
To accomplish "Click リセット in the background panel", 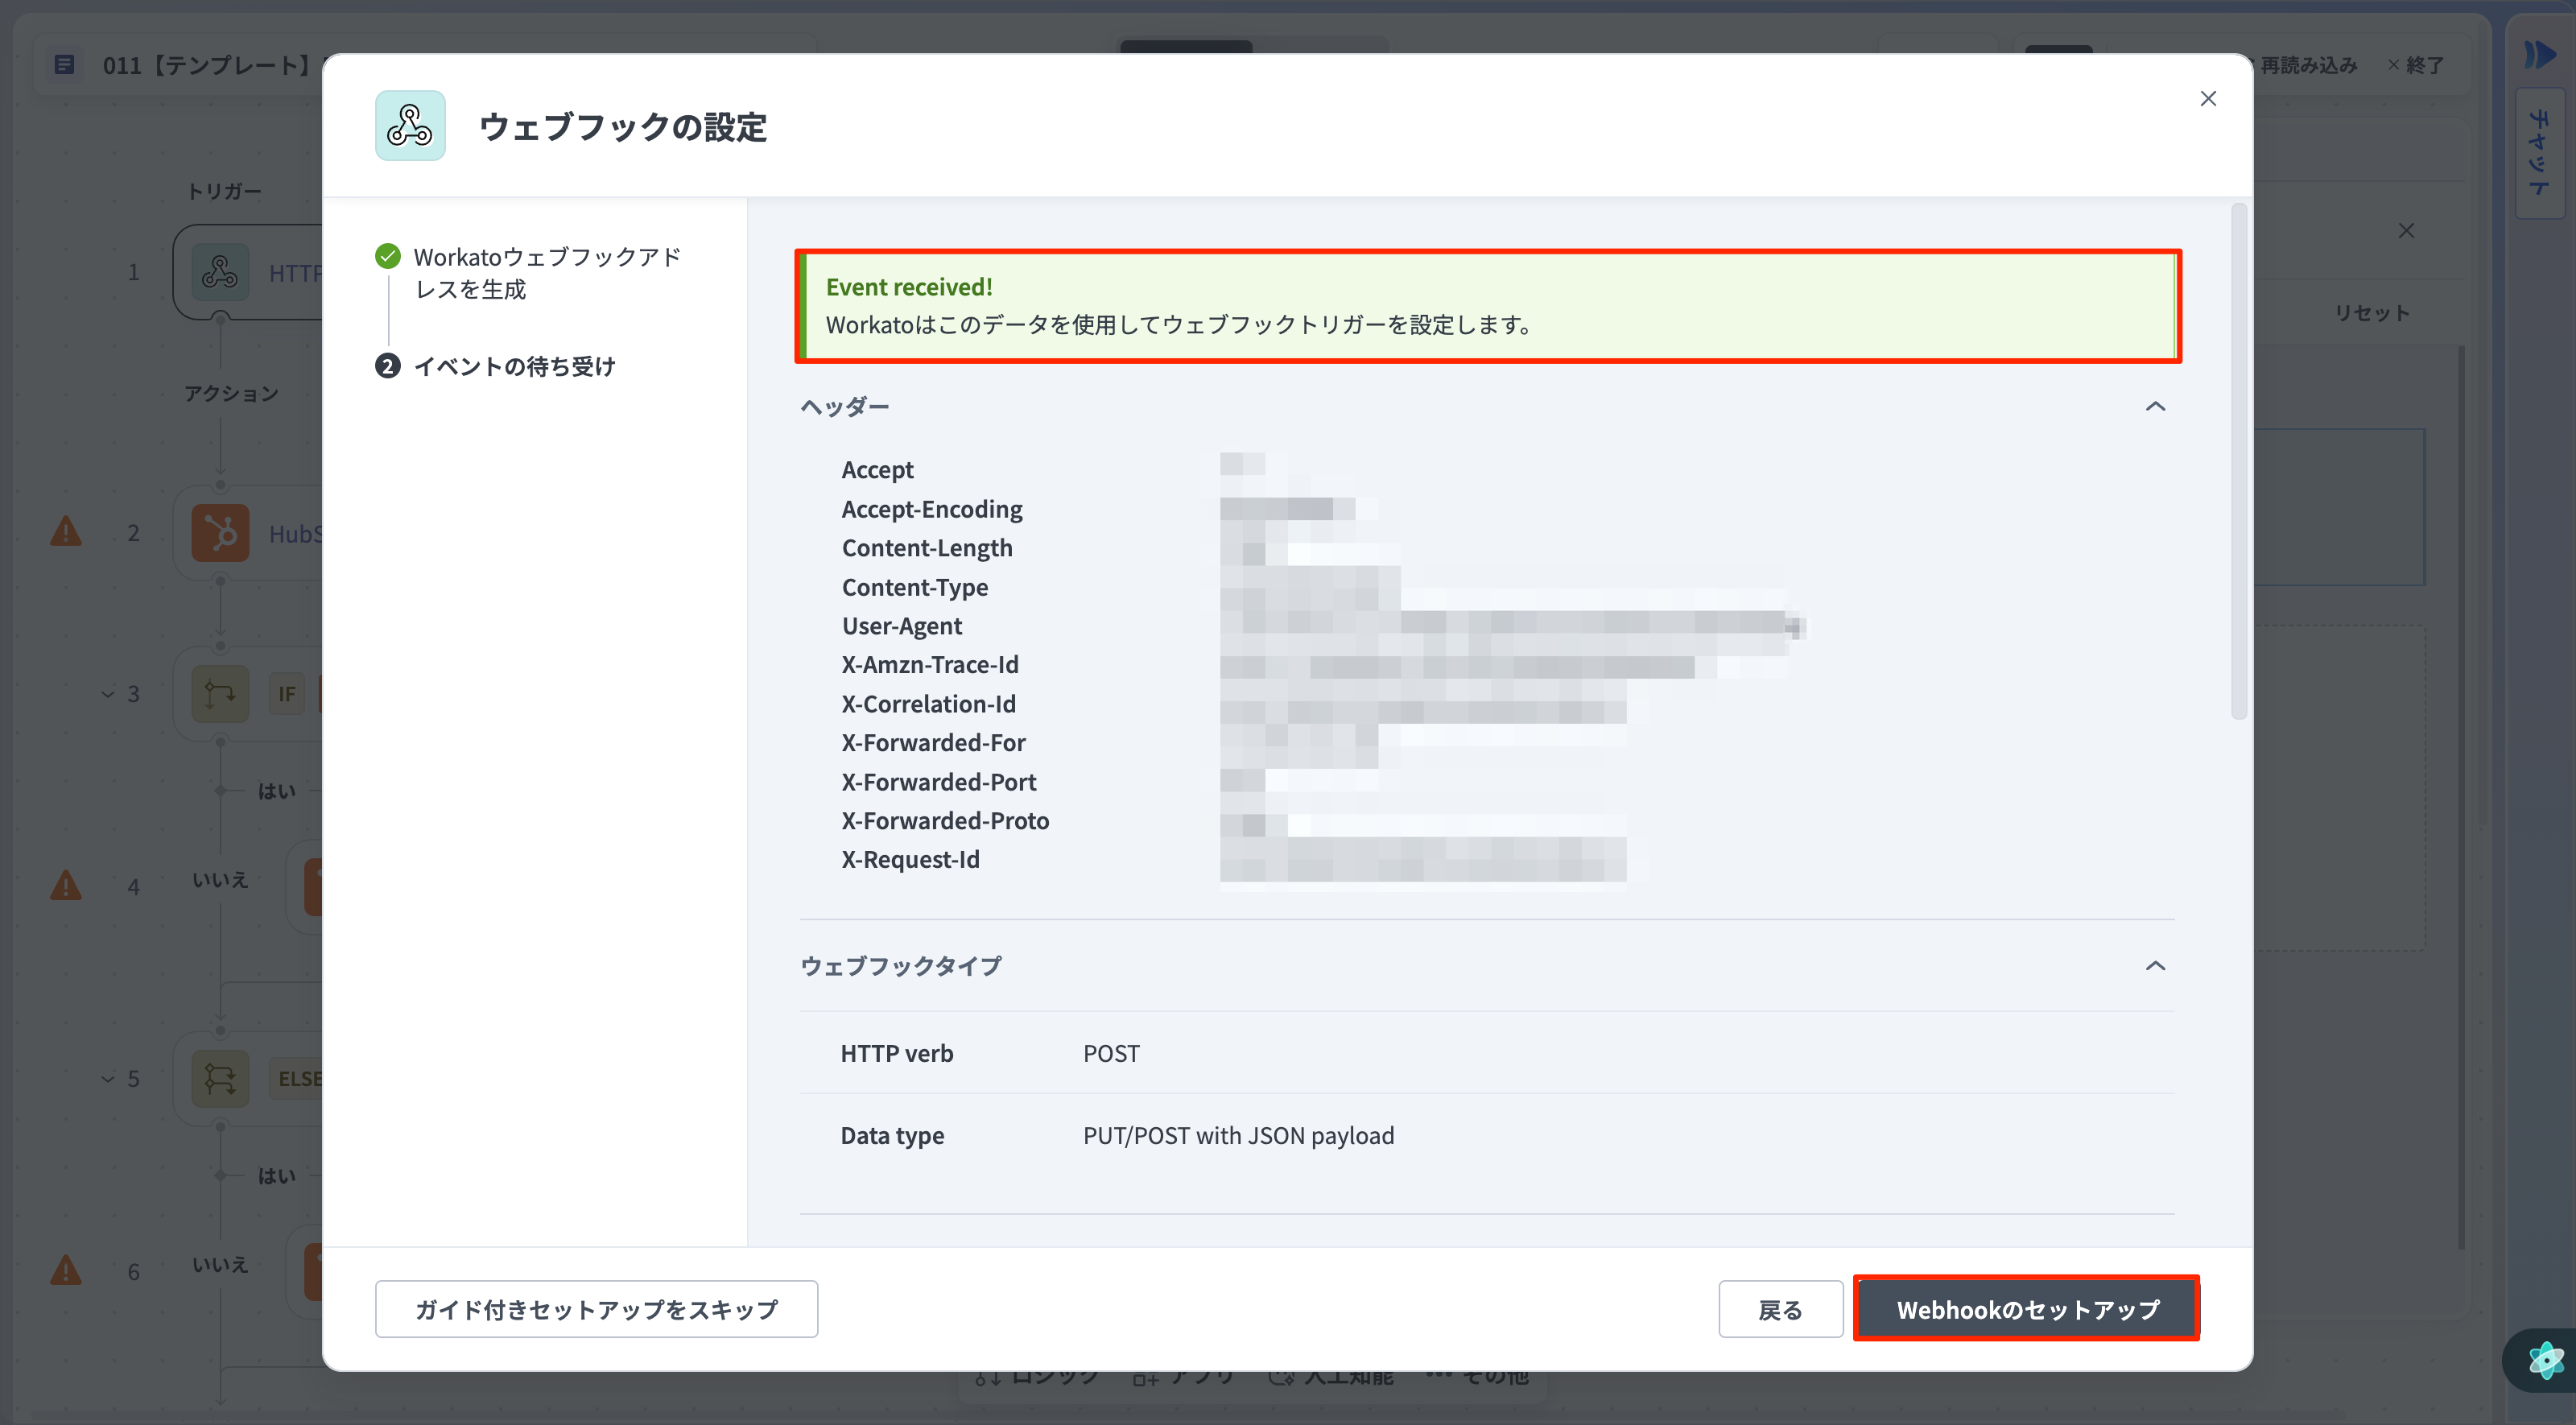I will (2372, 313).
